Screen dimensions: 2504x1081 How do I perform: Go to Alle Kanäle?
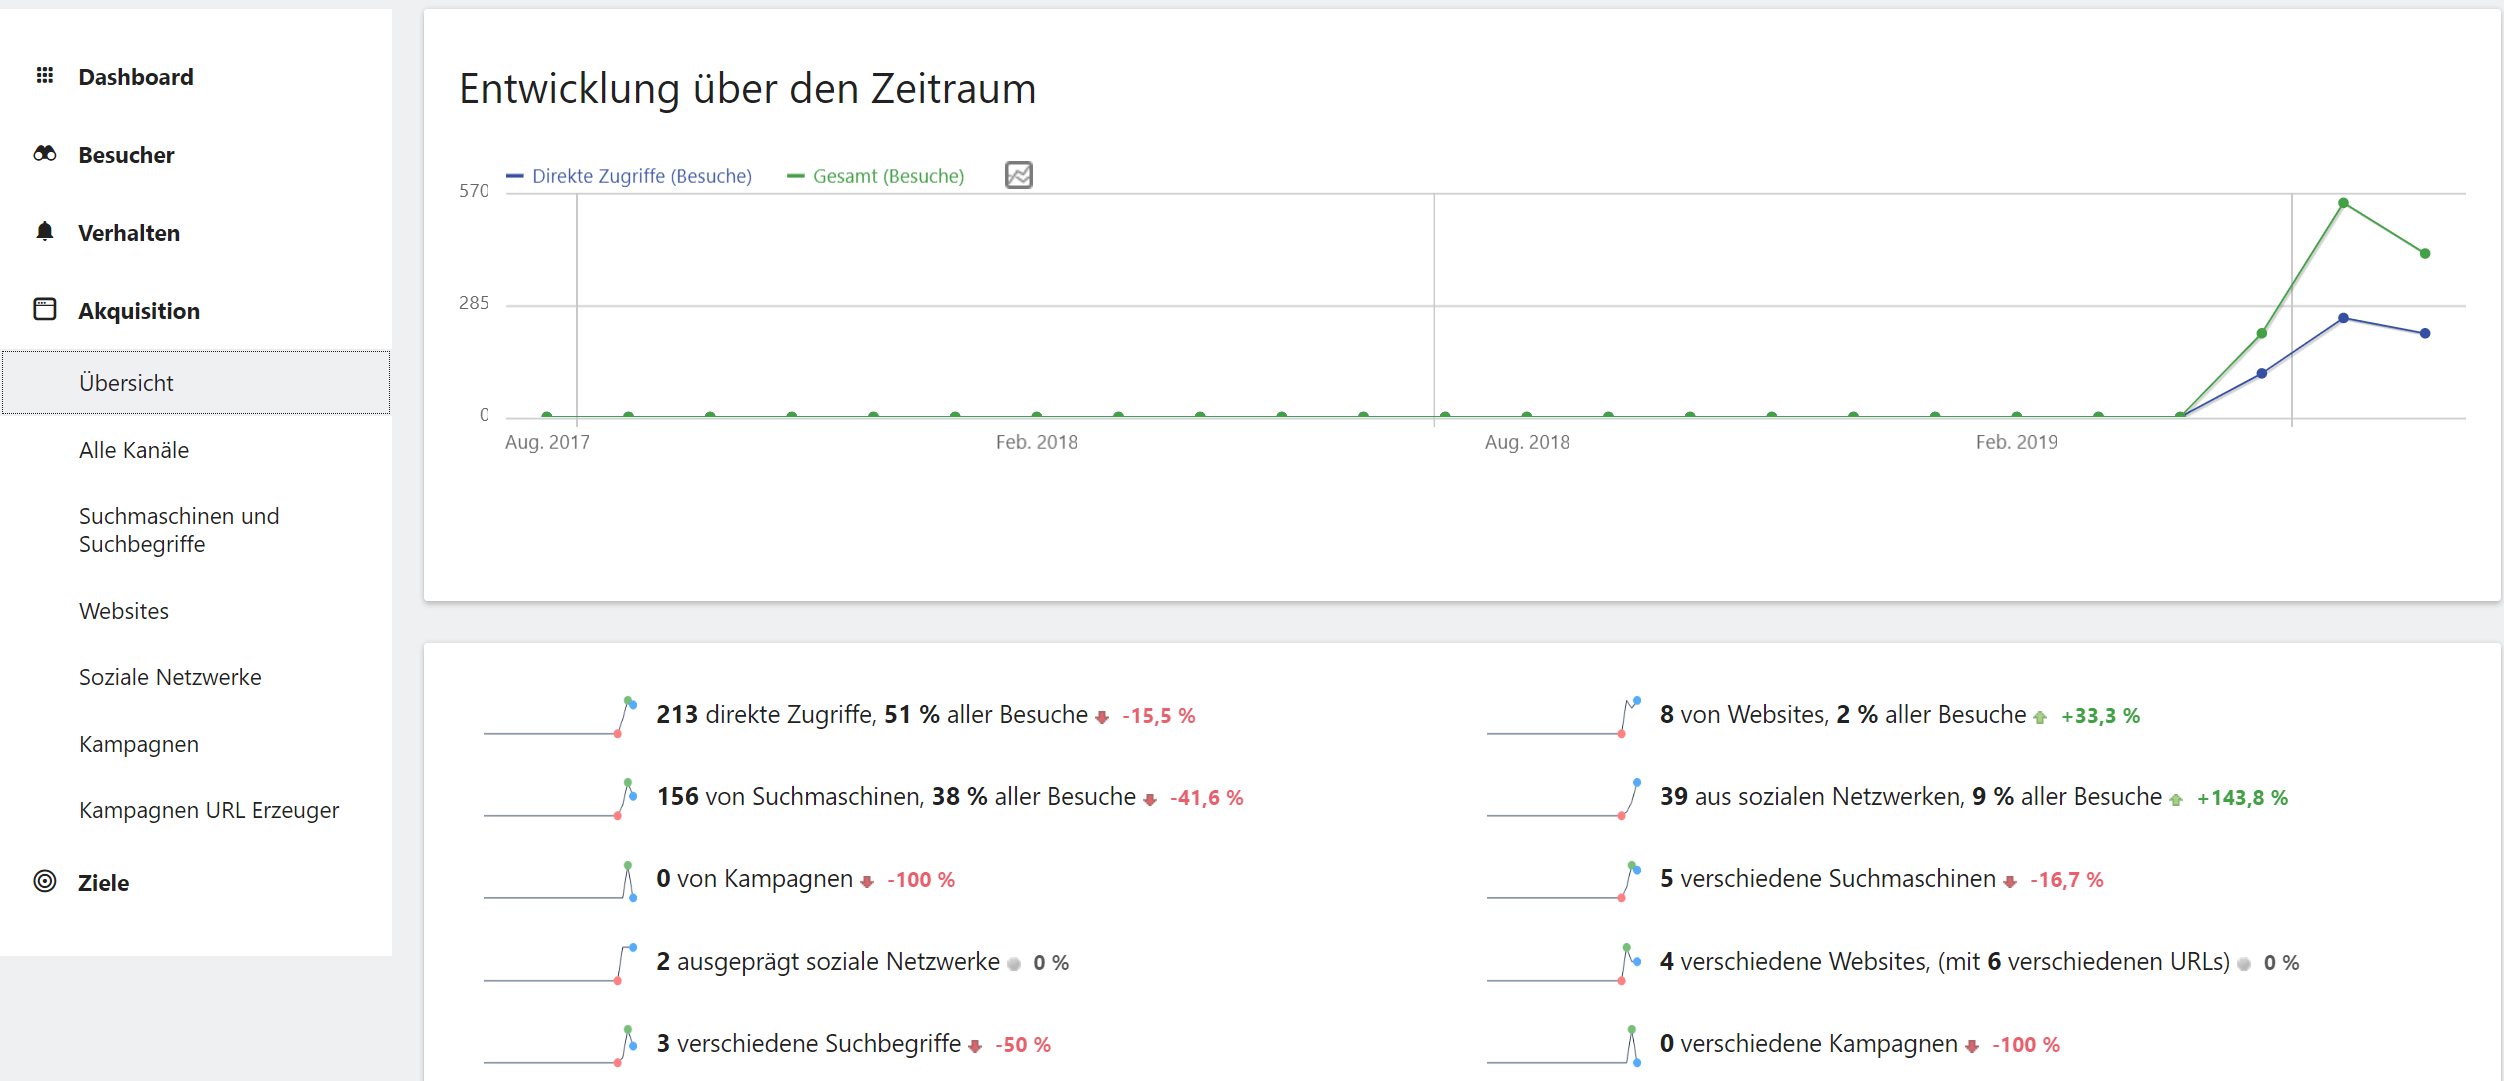134,450
